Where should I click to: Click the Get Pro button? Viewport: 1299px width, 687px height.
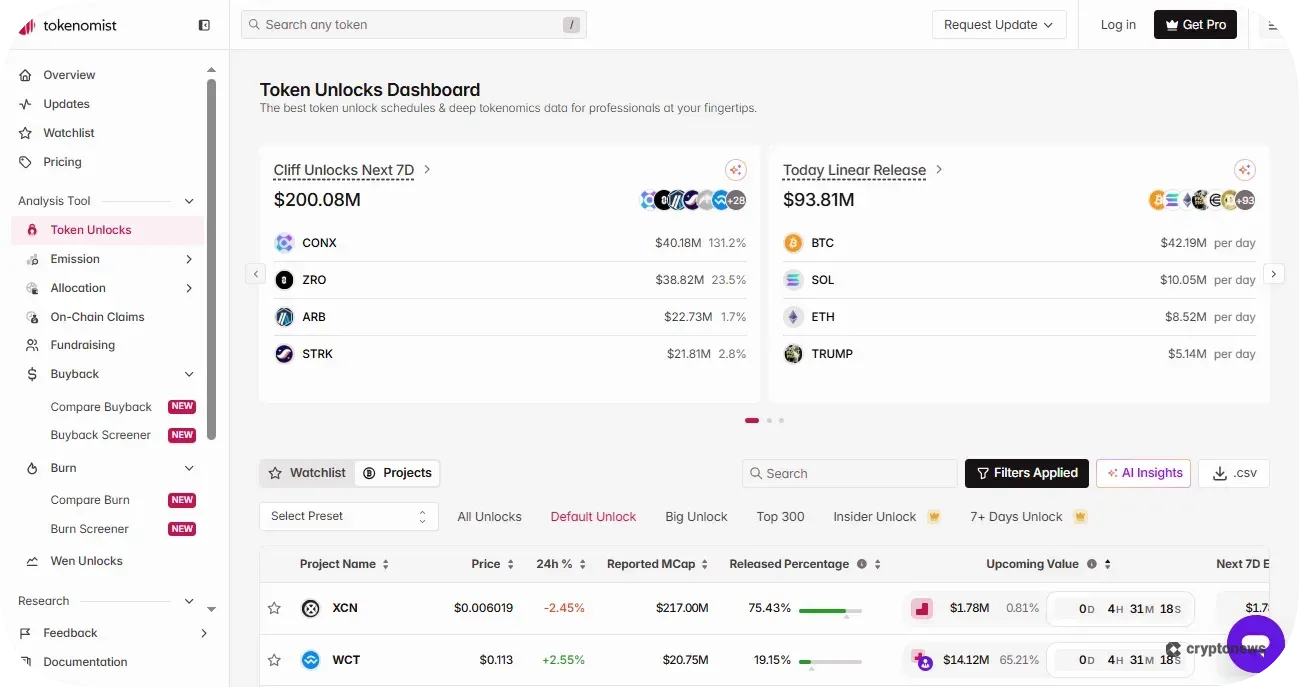coord(1195,24)
